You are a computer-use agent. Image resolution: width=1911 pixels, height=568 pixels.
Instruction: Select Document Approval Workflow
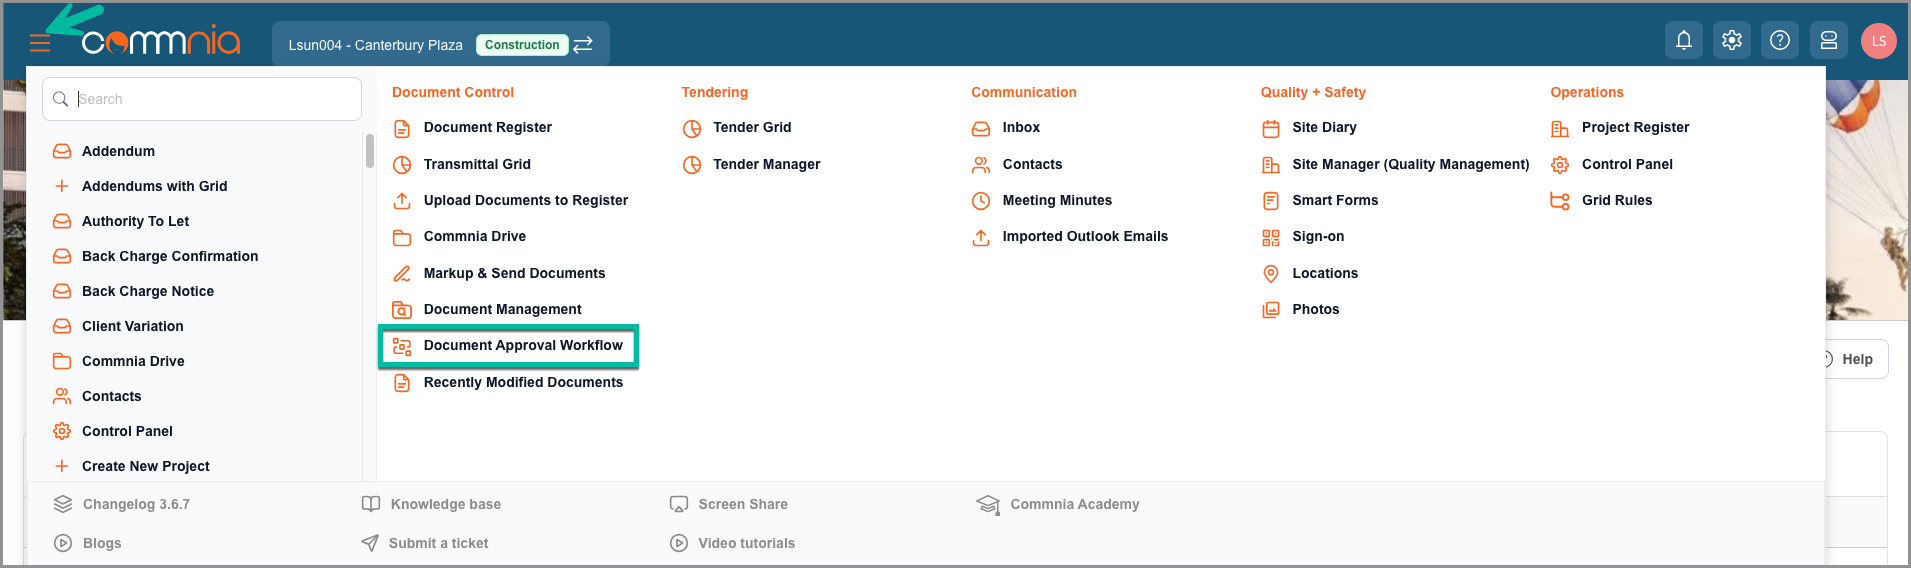point(522,346)
